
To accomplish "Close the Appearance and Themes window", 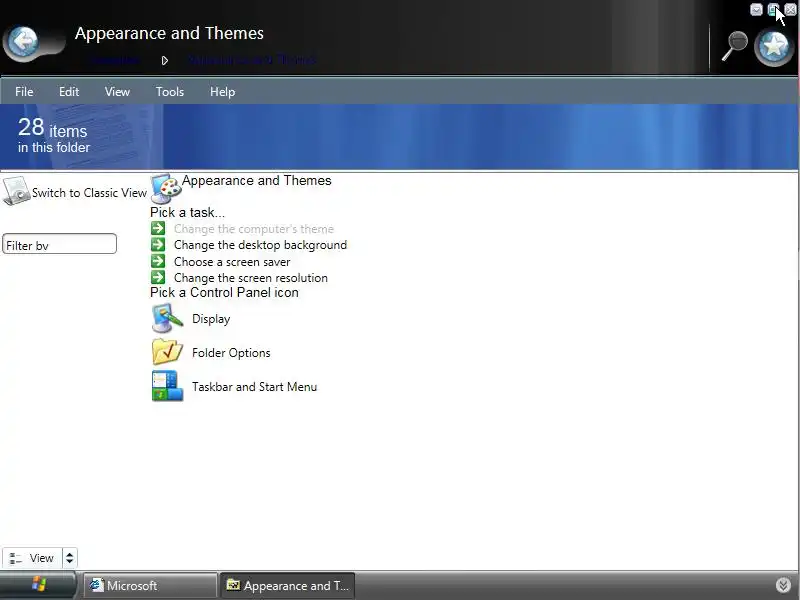I will click(790, 10).
